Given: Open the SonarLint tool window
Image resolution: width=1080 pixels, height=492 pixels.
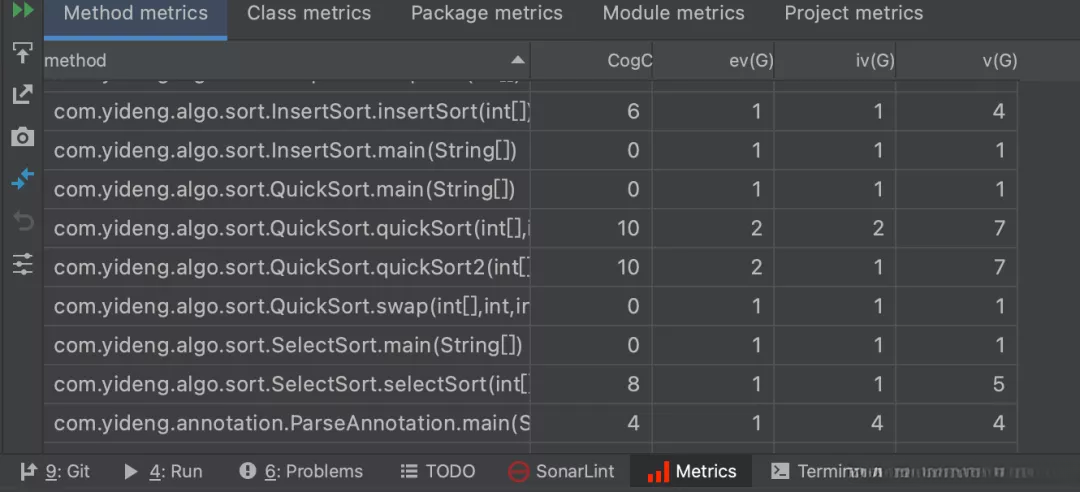Looking at the screenshot, I should 561,471.
